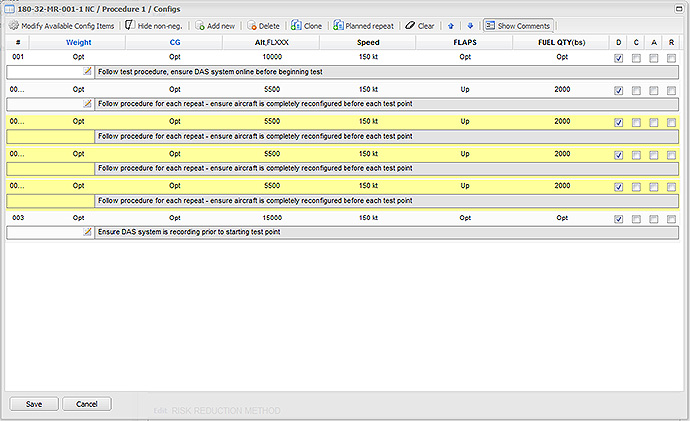The height and width of the screenshot is (421, 690).
Task: Uncheck D checkbox for row 003
Action: point(619,219)
